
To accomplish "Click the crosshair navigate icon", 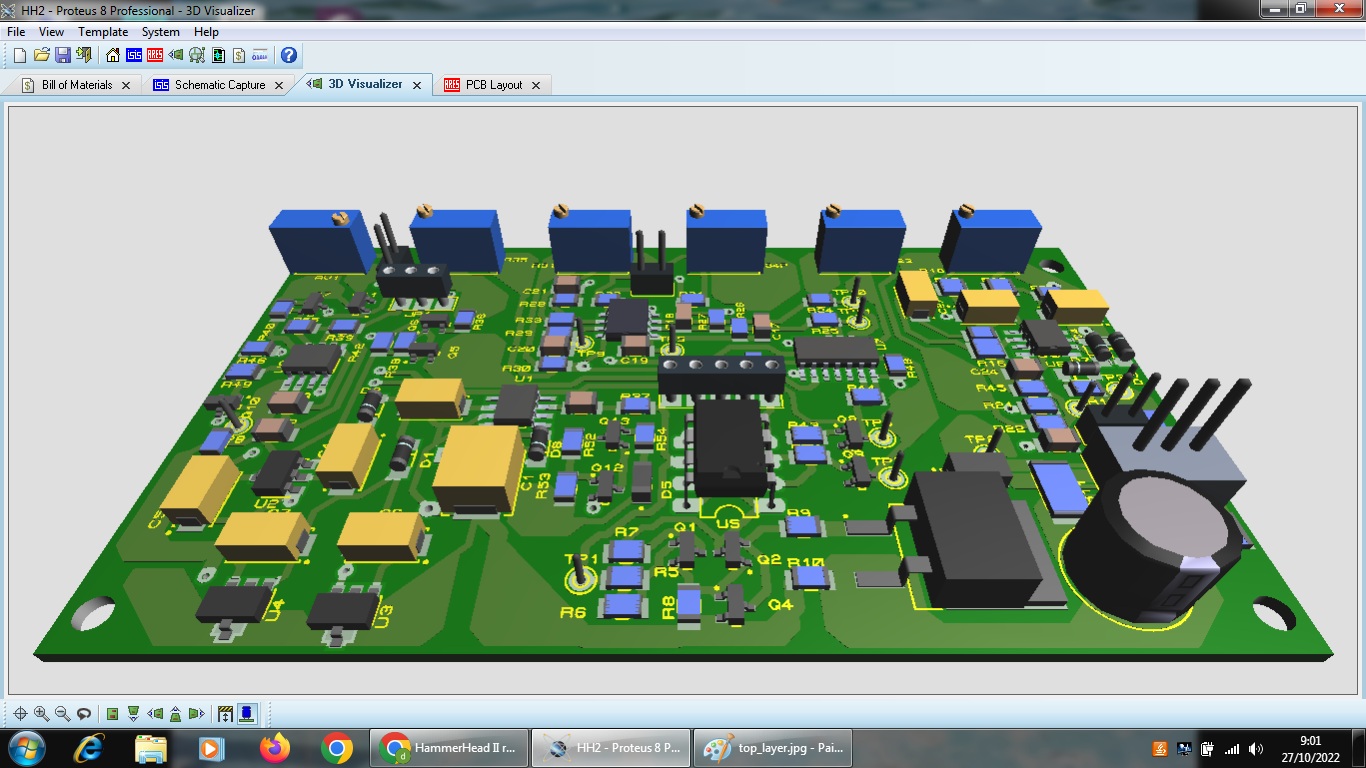I will 20,714.
